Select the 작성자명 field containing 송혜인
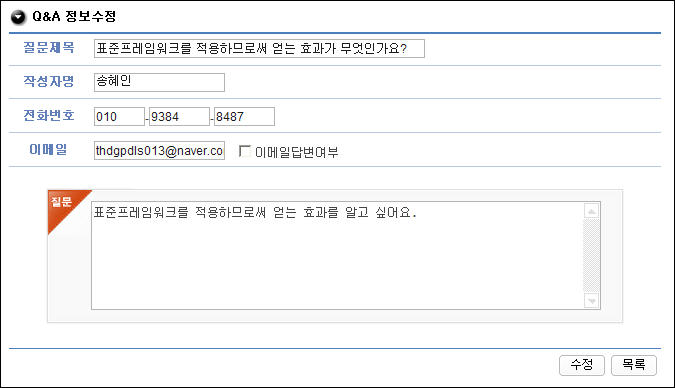This screenshot has width=675, height=388. [x=159, y=82]
